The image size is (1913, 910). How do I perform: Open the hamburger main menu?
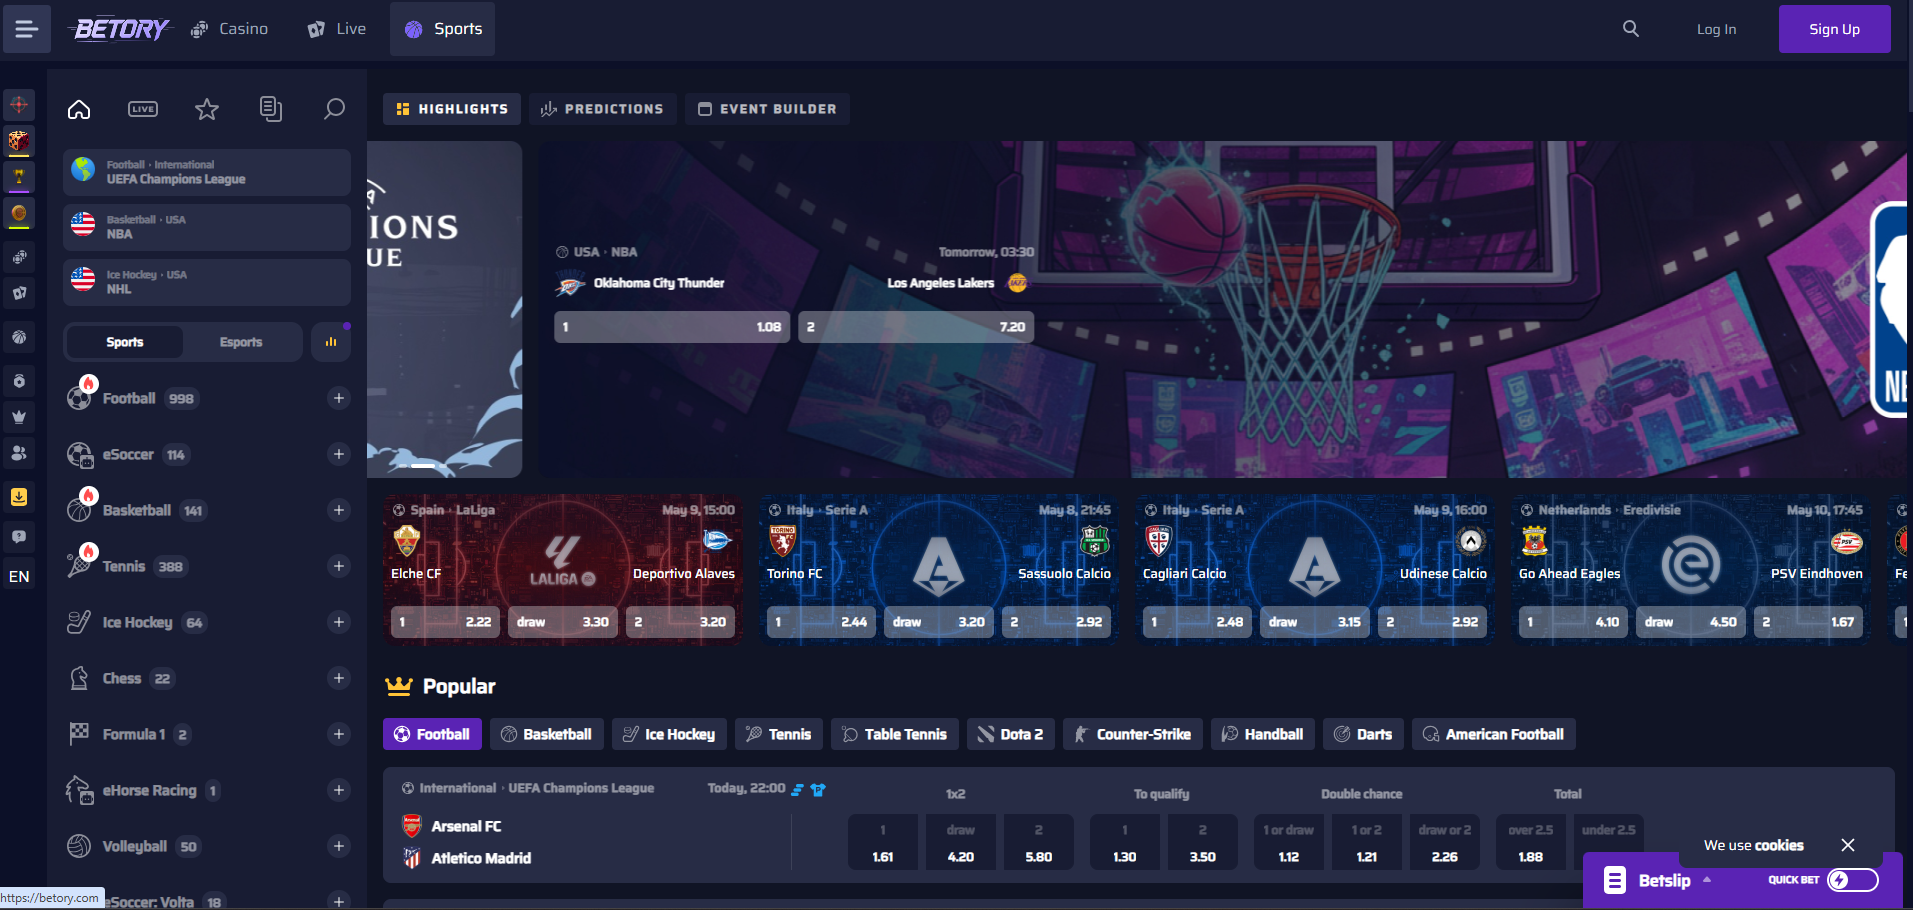pyautogui.click(x=27, y=29)
